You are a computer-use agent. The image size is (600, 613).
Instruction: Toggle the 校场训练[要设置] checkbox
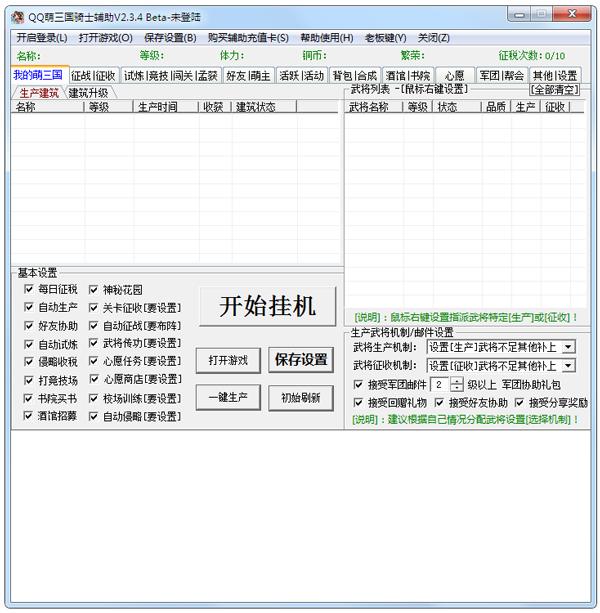(93, 398)
